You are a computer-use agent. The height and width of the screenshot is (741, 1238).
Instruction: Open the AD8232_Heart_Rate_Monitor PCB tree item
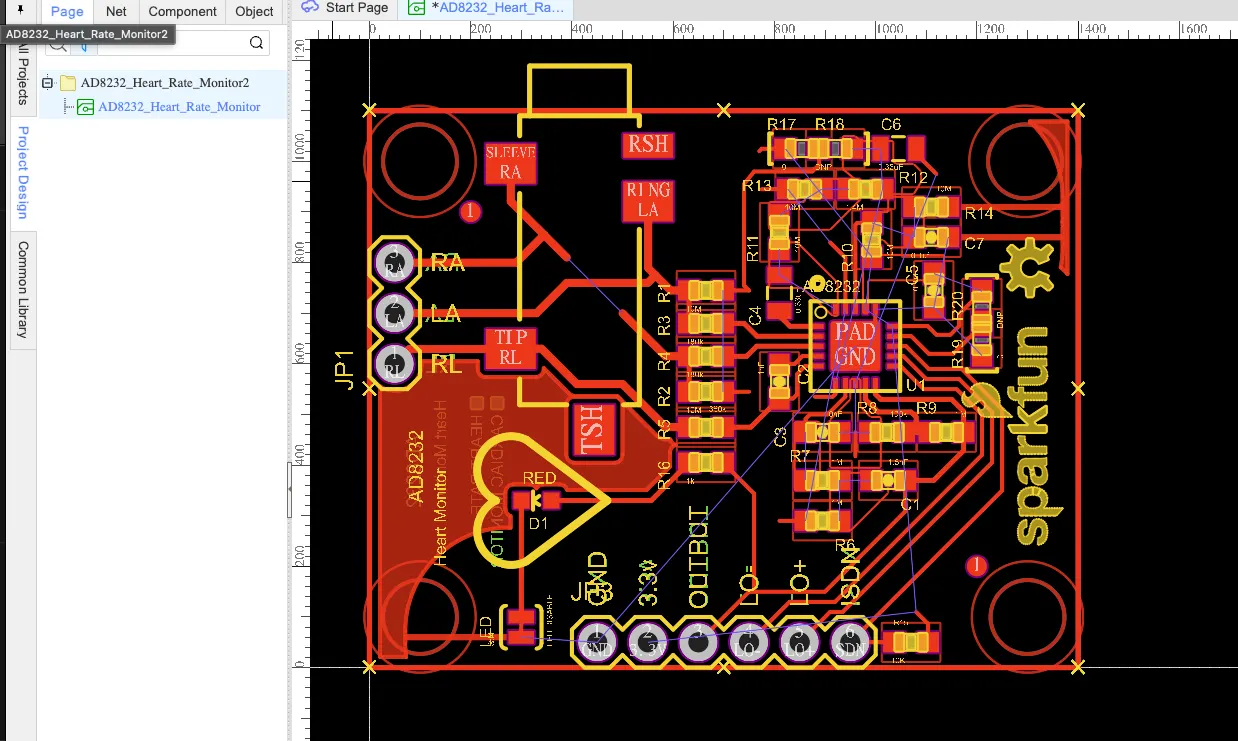pos(179,107)
